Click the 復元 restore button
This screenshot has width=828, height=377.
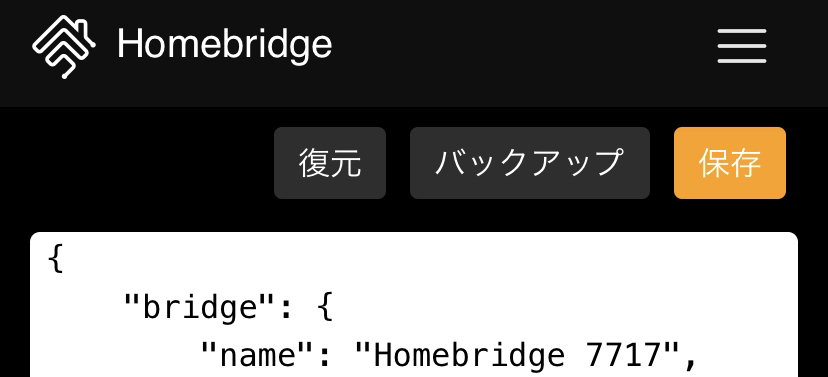[330, 163]
